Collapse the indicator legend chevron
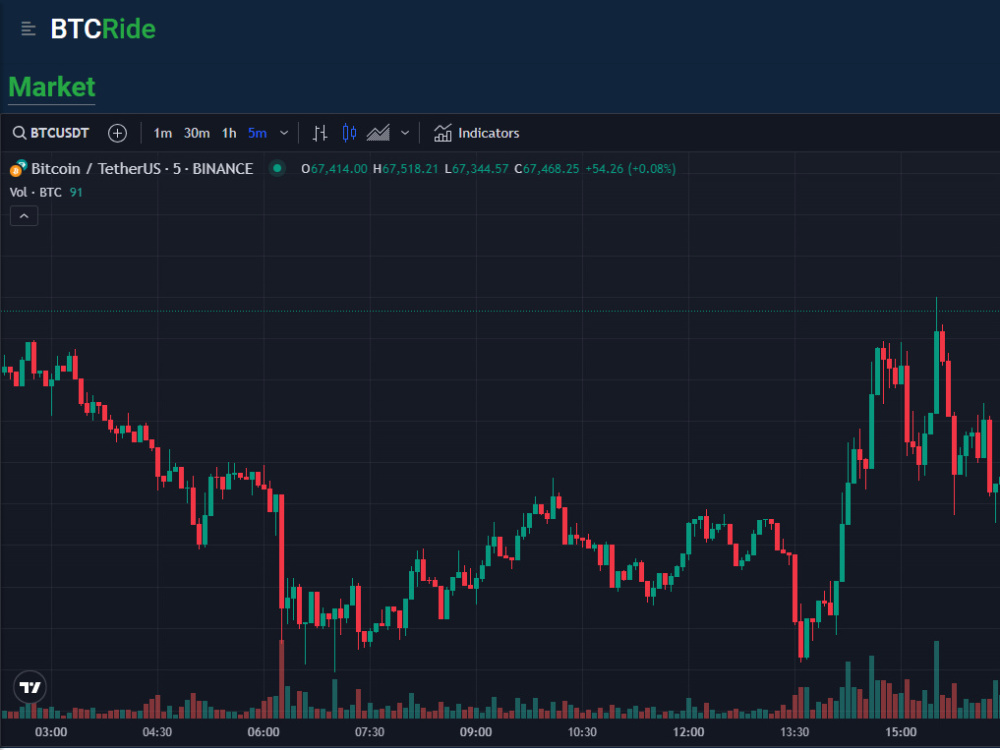The width and height of the screenshot is (1000, 750). point(24,216)
